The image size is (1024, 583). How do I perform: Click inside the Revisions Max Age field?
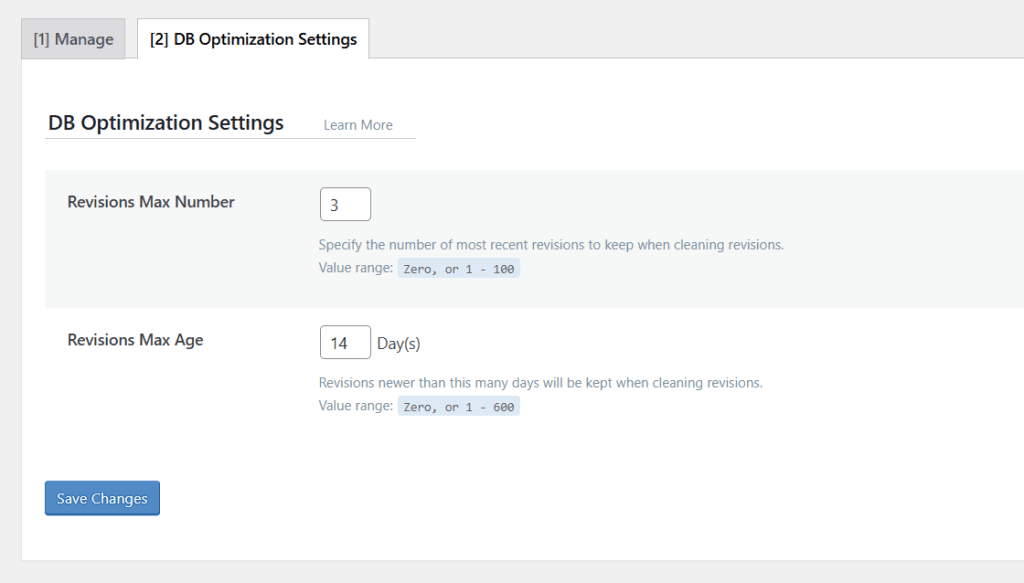(x=344, y=341)
